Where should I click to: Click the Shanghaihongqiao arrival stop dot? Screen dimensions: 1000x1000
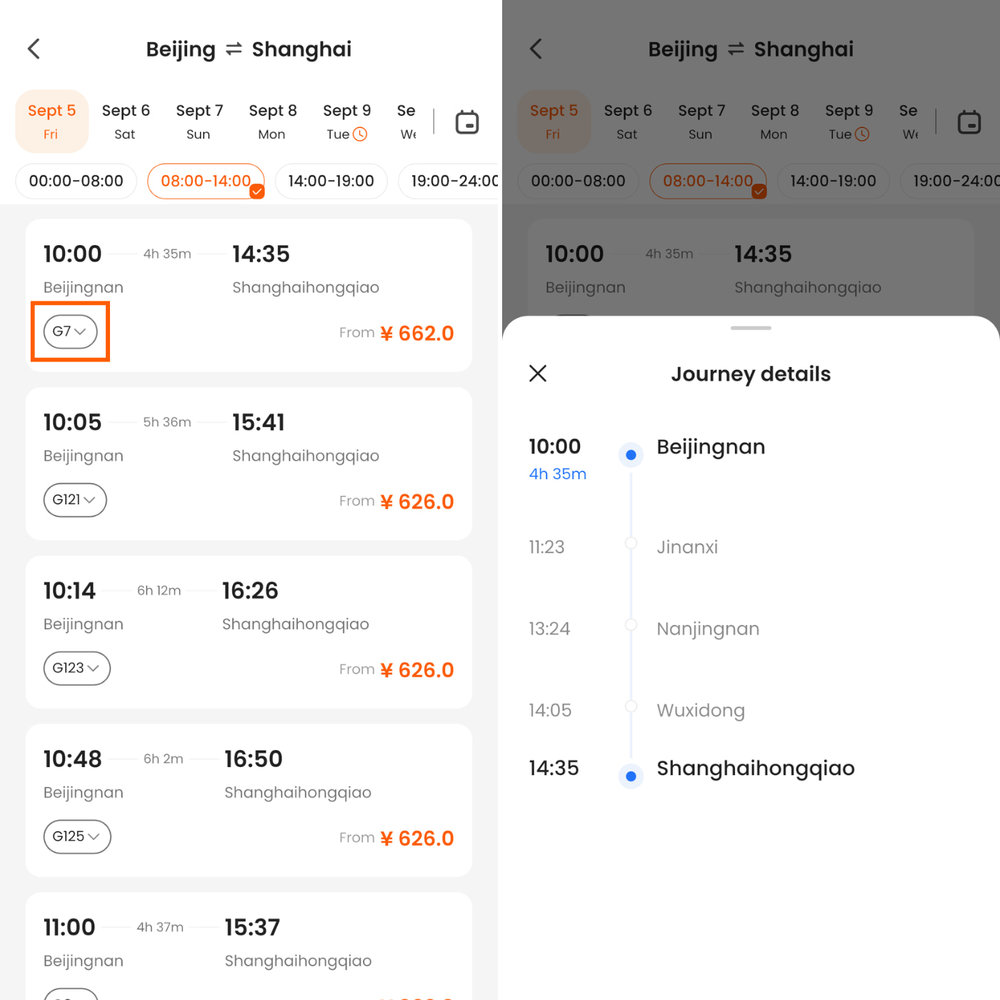(x=630, y=776)
